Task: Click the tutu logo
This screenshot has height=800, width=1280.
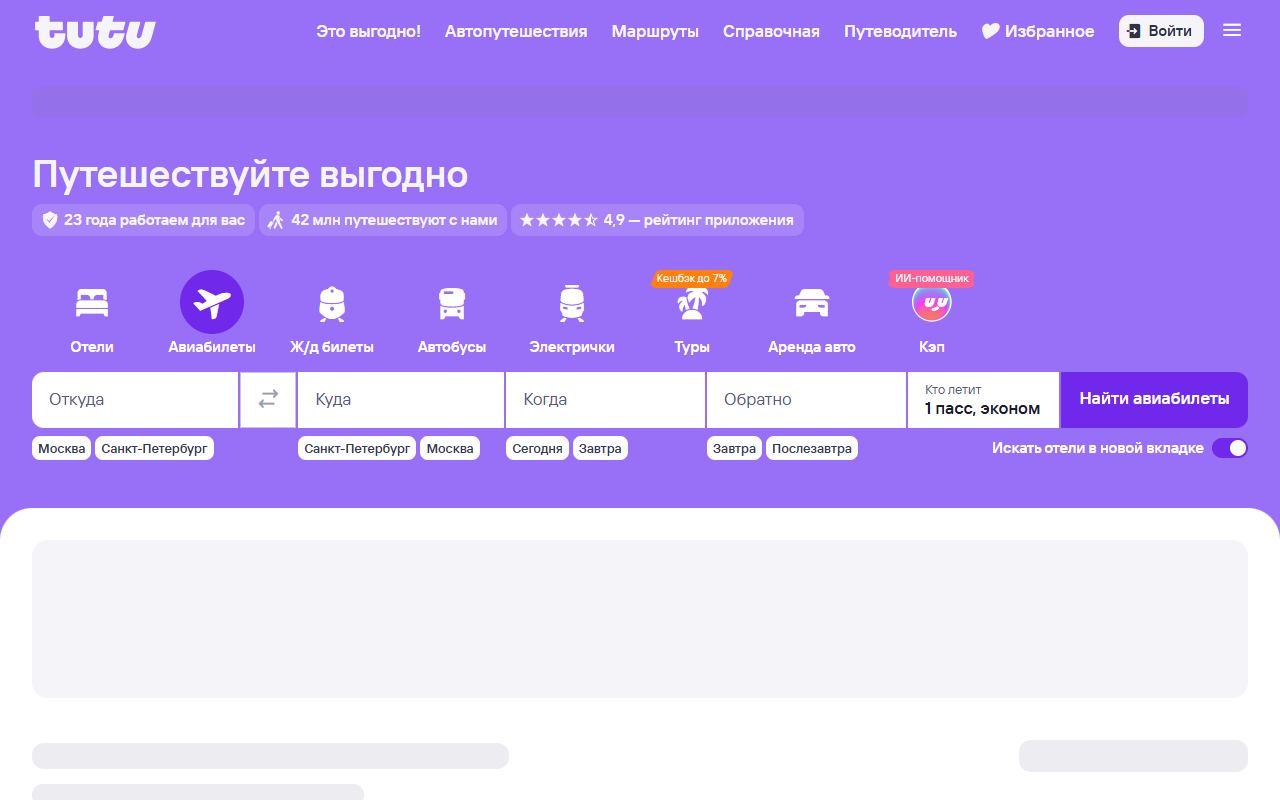Action: [95, 31]
